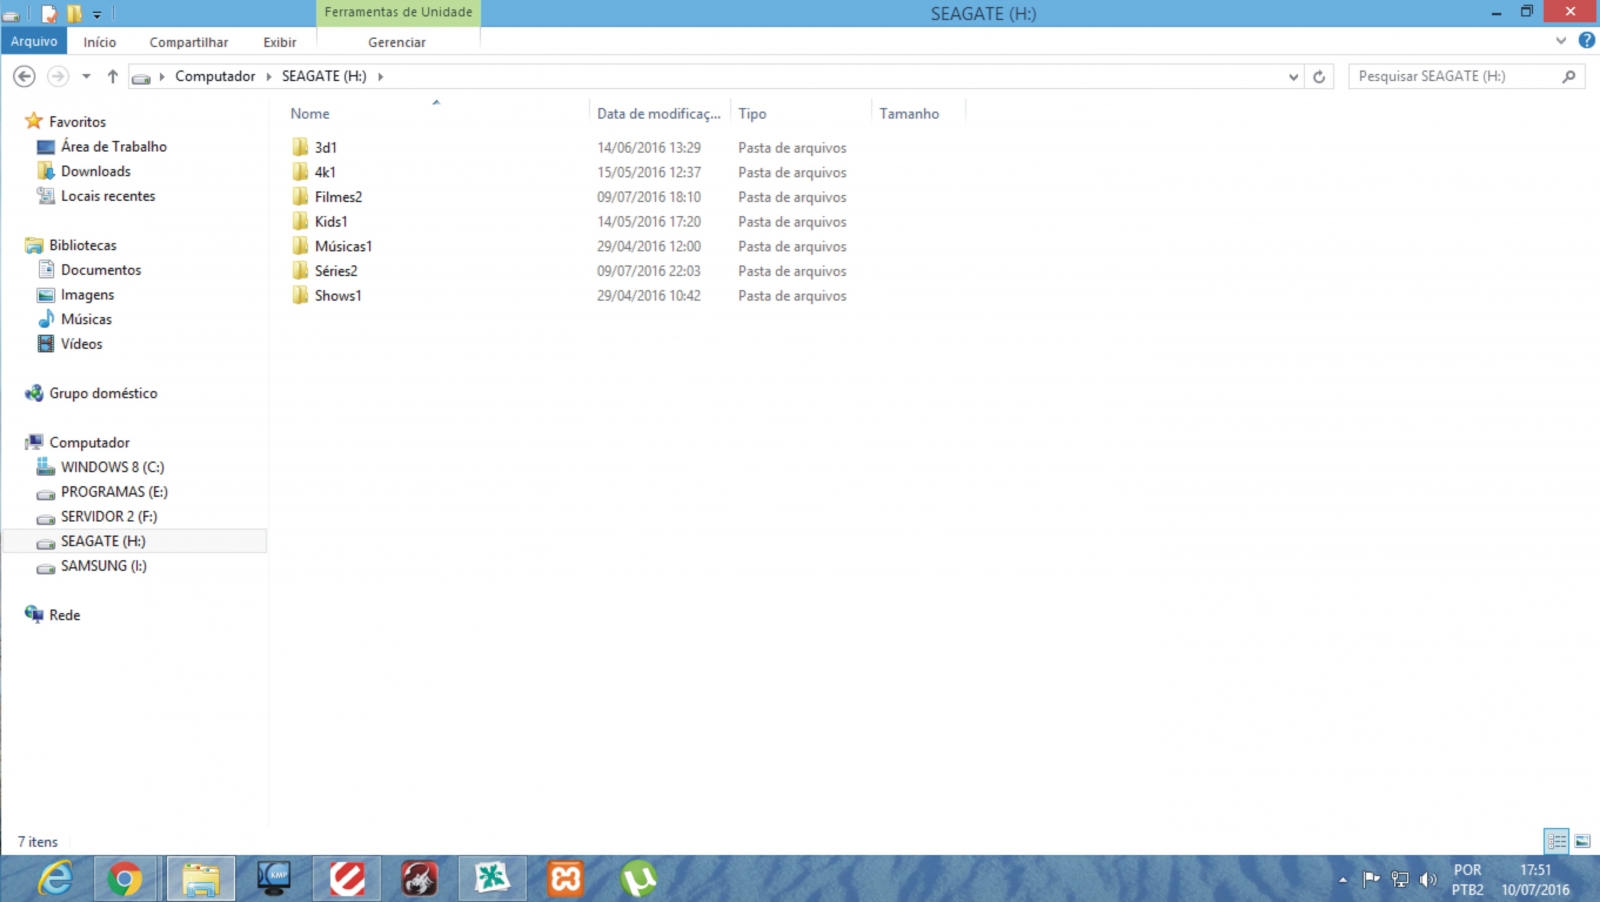Open the Arquivo menu tab
This screenshot has height=902, width=1600.
[x=34, y=41]
